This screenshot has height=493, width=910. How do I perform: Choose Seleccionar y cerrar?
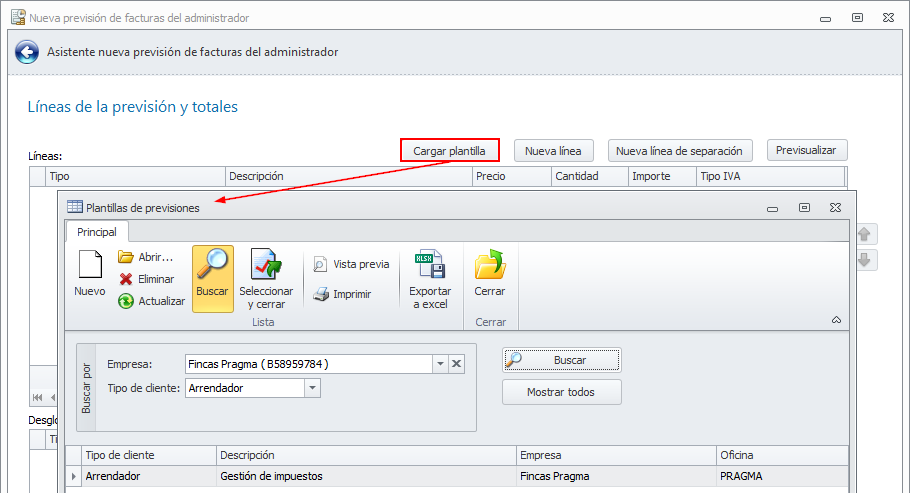pos(266,279)
